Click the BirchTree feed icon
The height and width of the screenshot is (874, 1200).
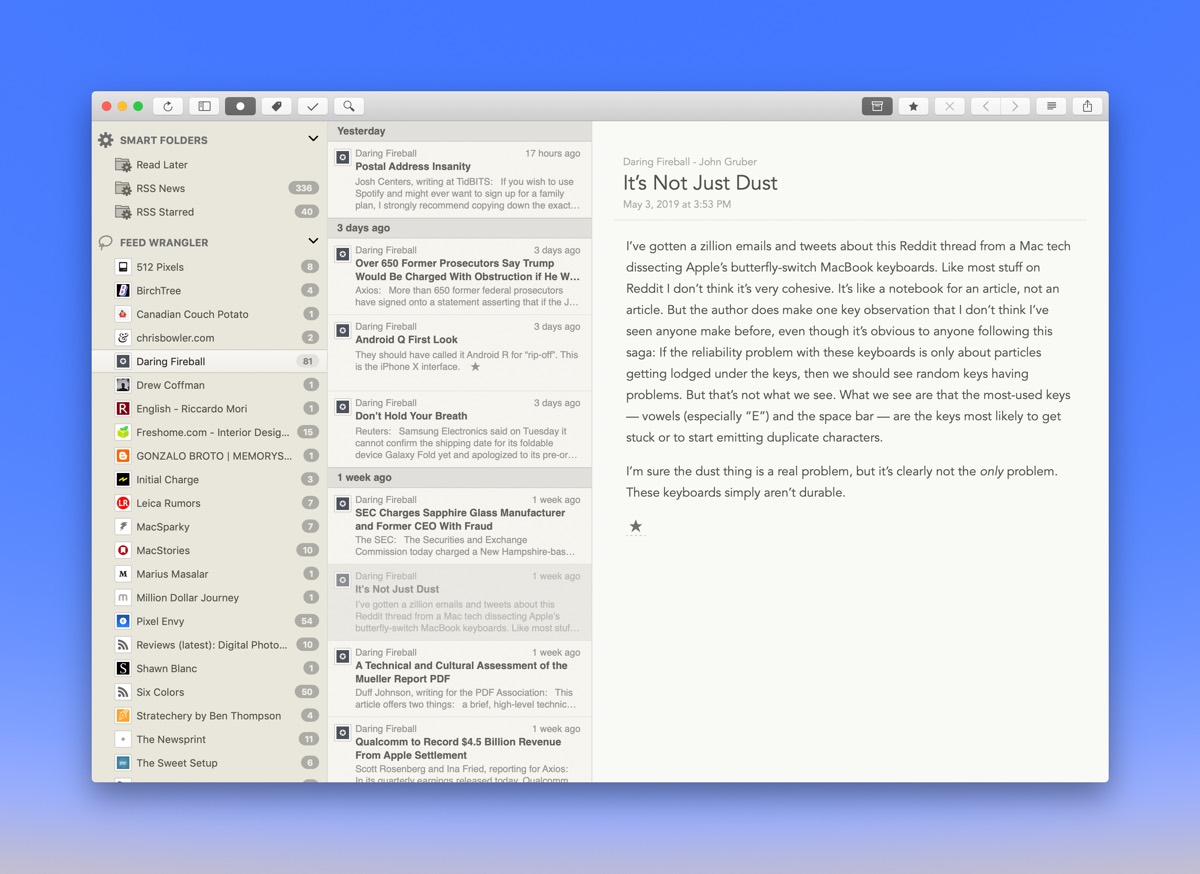tap(123, 290)
